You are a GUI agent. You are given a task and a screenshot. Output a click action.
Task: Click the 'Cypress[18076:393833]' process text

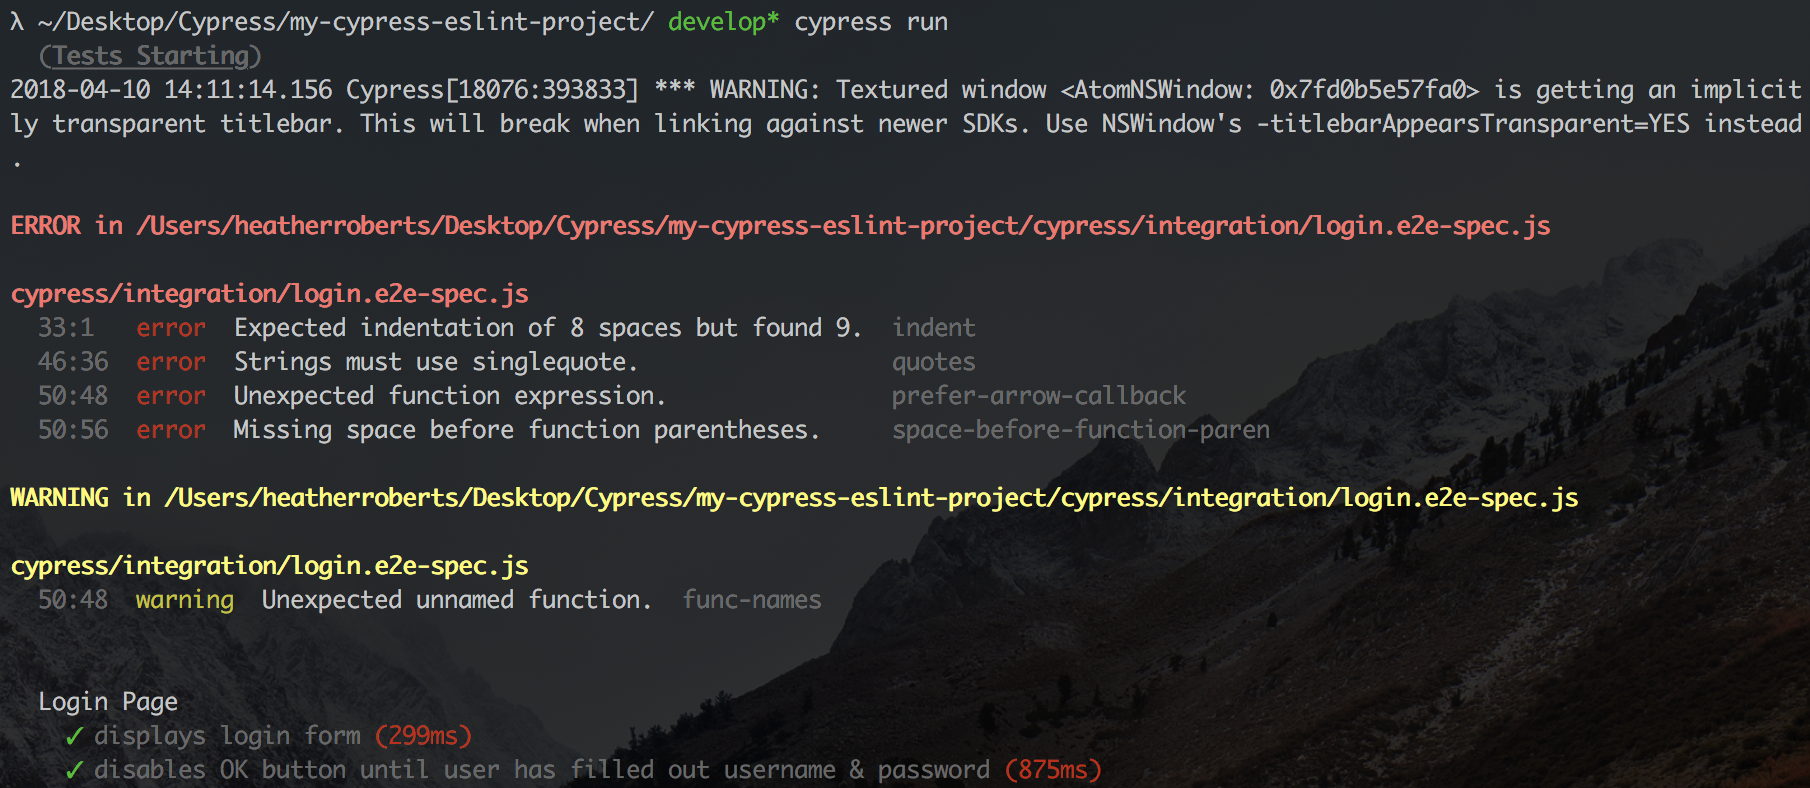[x=492, y=90]
